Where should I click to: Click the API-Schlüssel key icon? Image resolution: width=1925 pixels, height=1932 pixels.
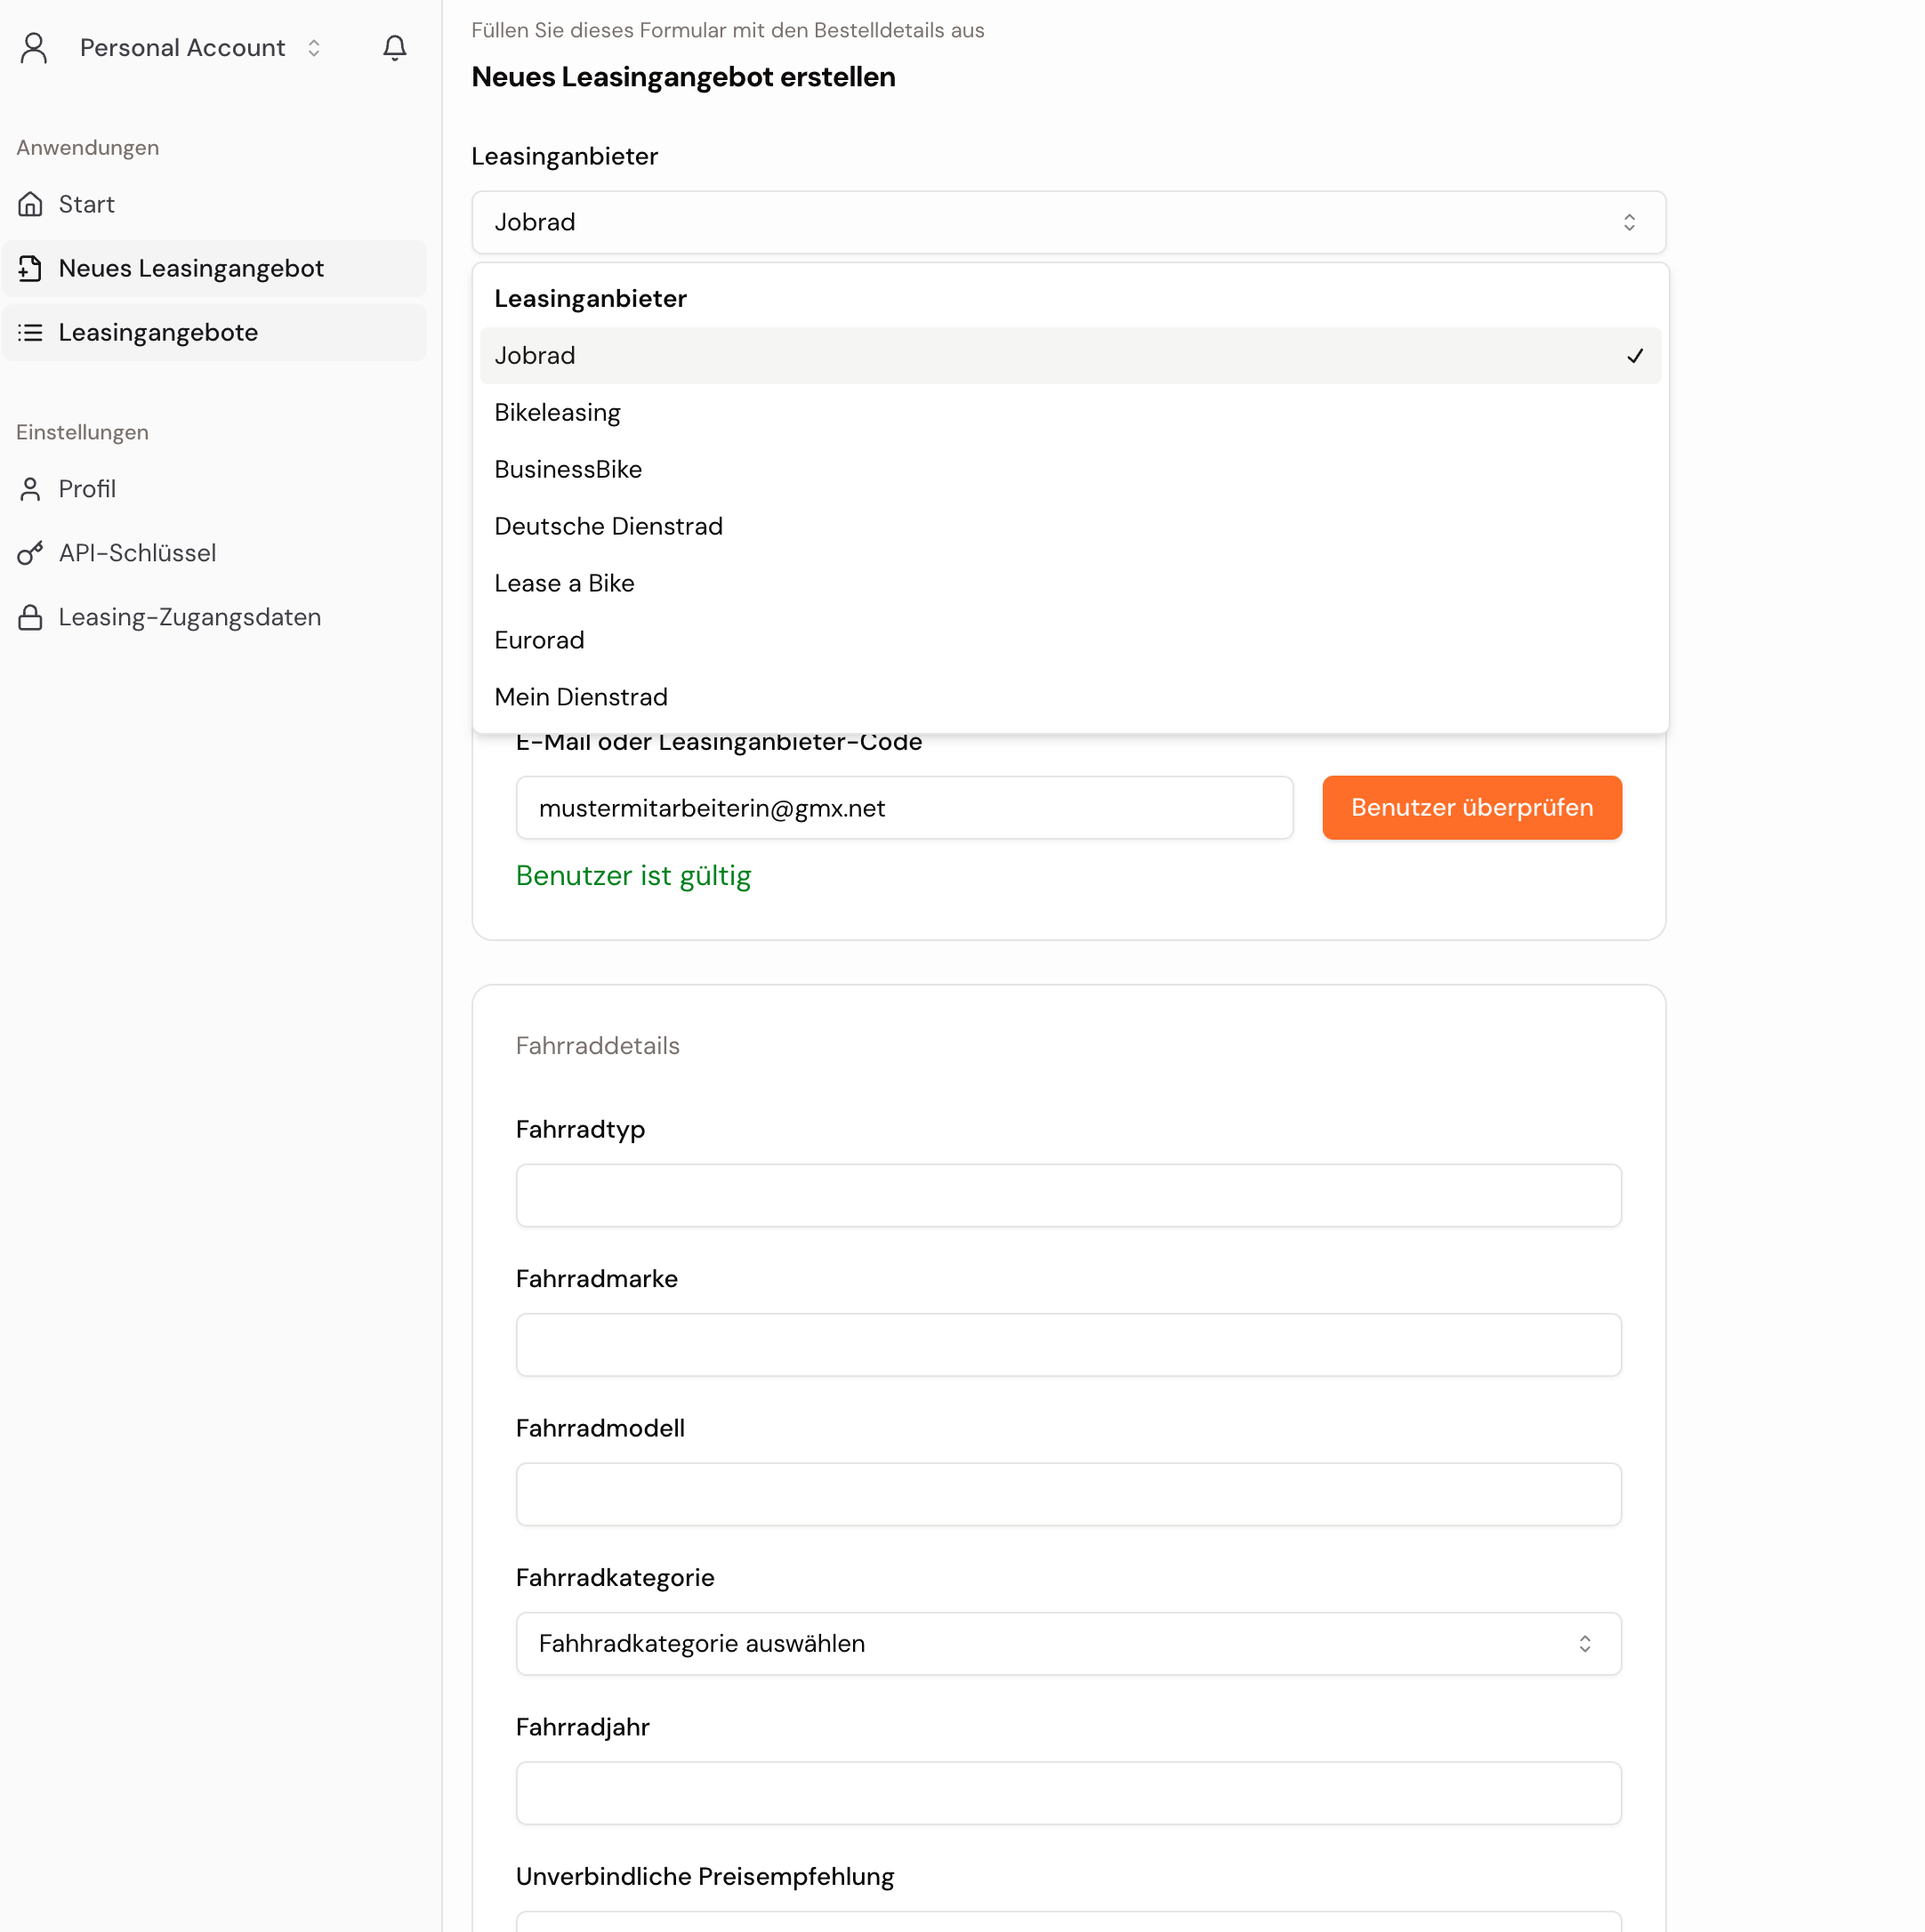pyautogui.click(x=30, y=553)
